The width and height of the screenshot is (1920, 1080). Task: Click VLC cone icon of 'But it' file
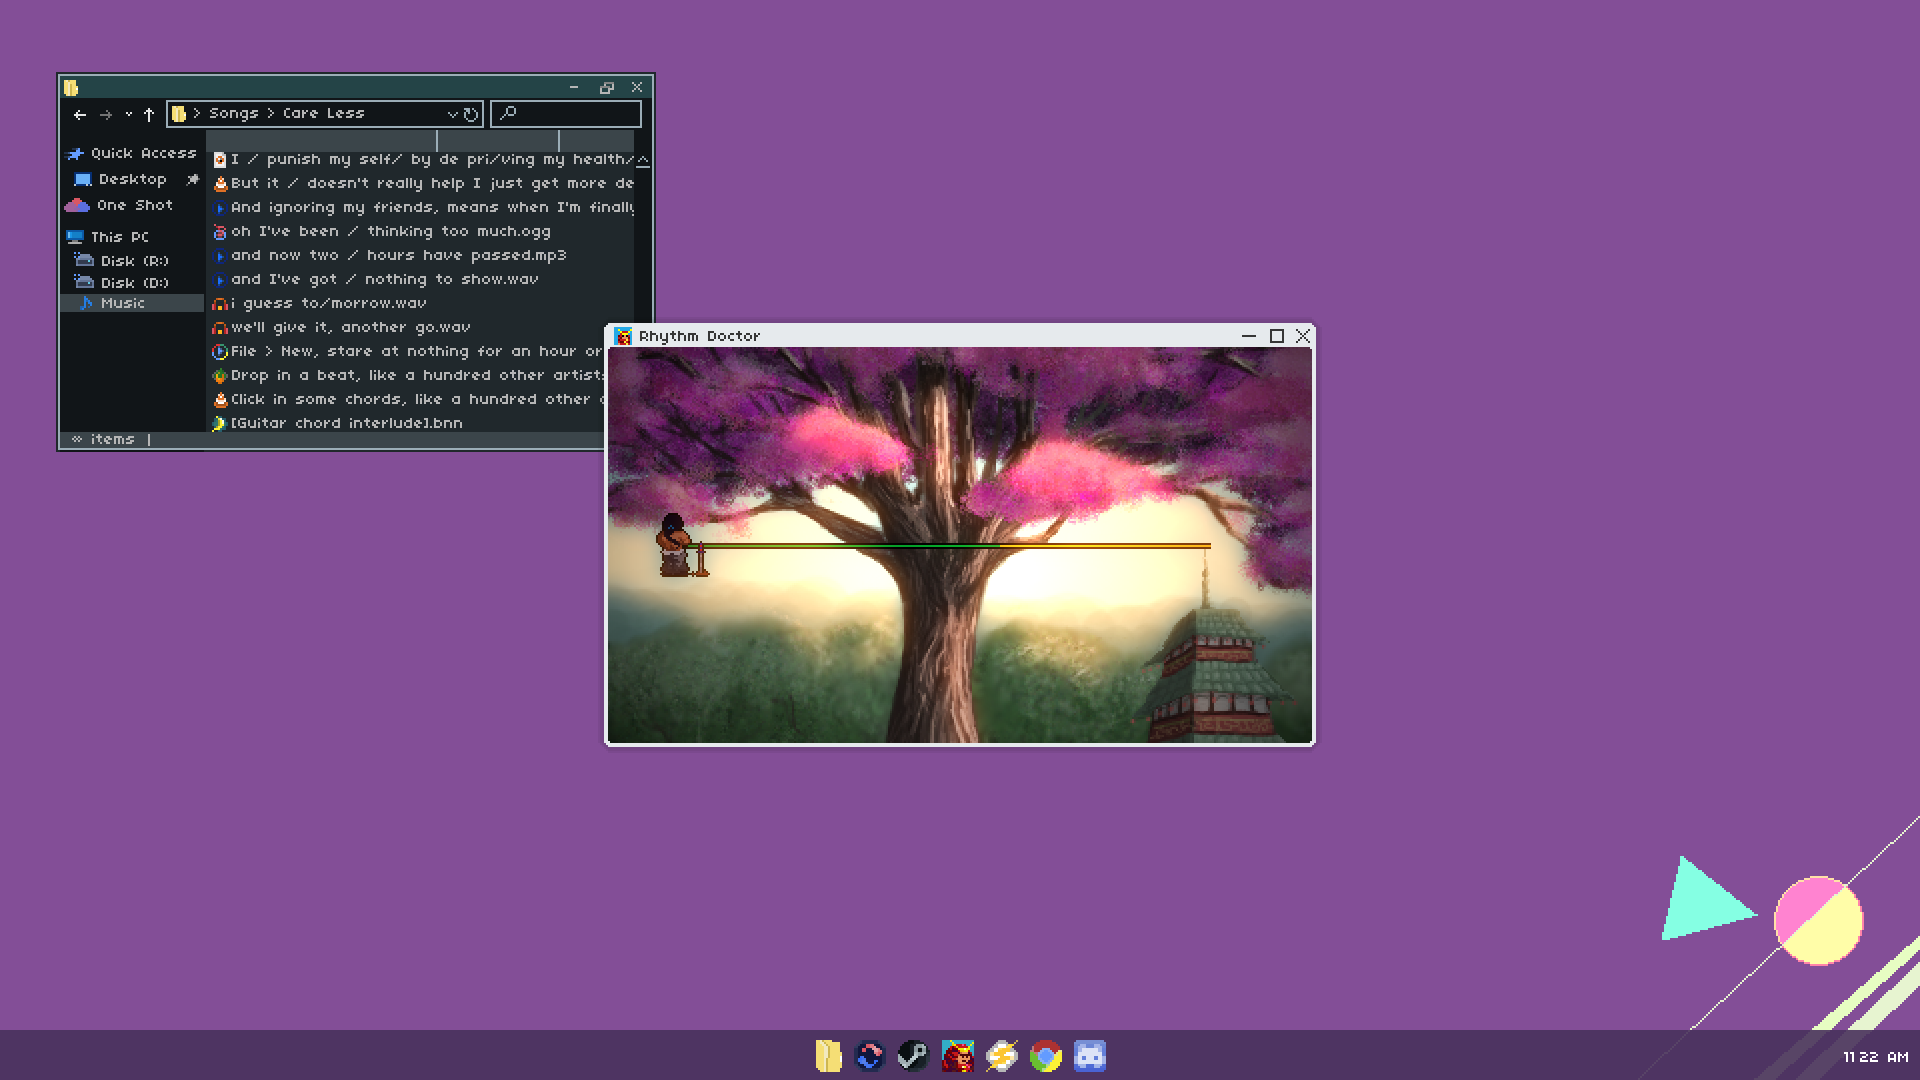click(220, 184)
